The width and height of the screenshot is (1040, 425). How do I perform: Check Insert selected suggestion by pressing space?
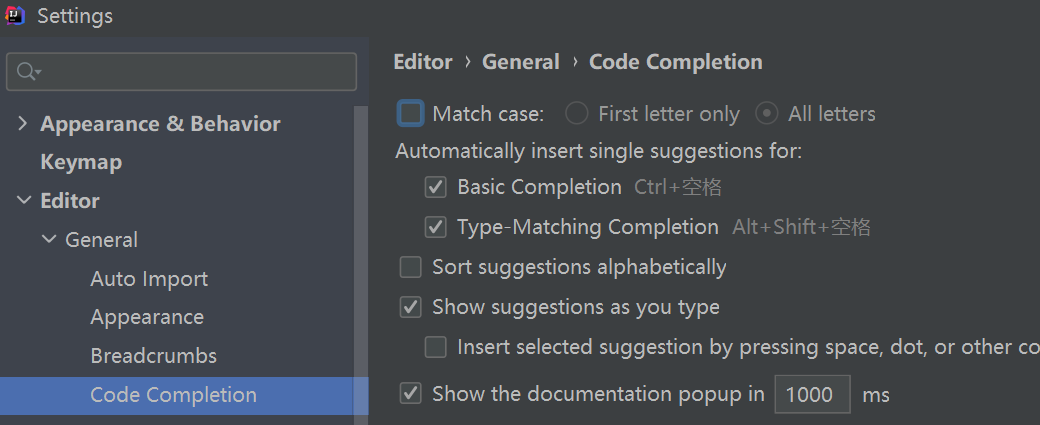(435, 347)
